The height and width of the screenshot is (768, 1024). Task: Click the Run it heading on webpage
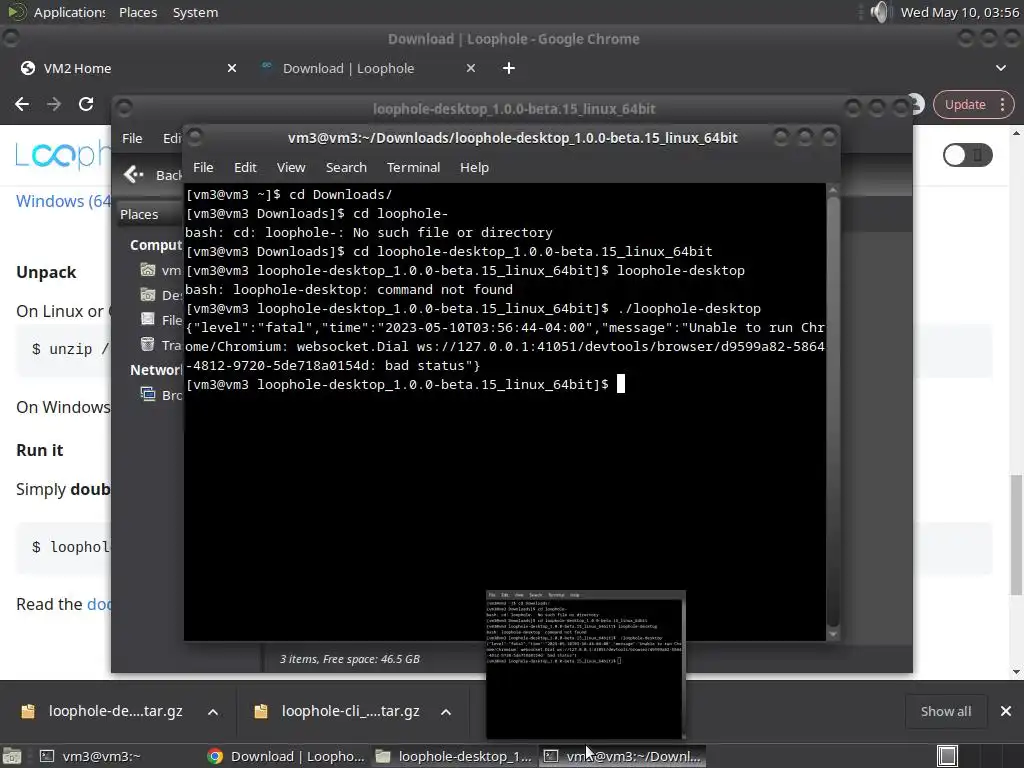coord(40,451)
